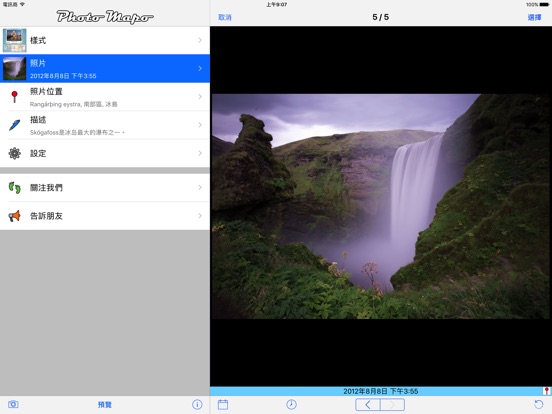Tap the 預覽 preview button

105,404
